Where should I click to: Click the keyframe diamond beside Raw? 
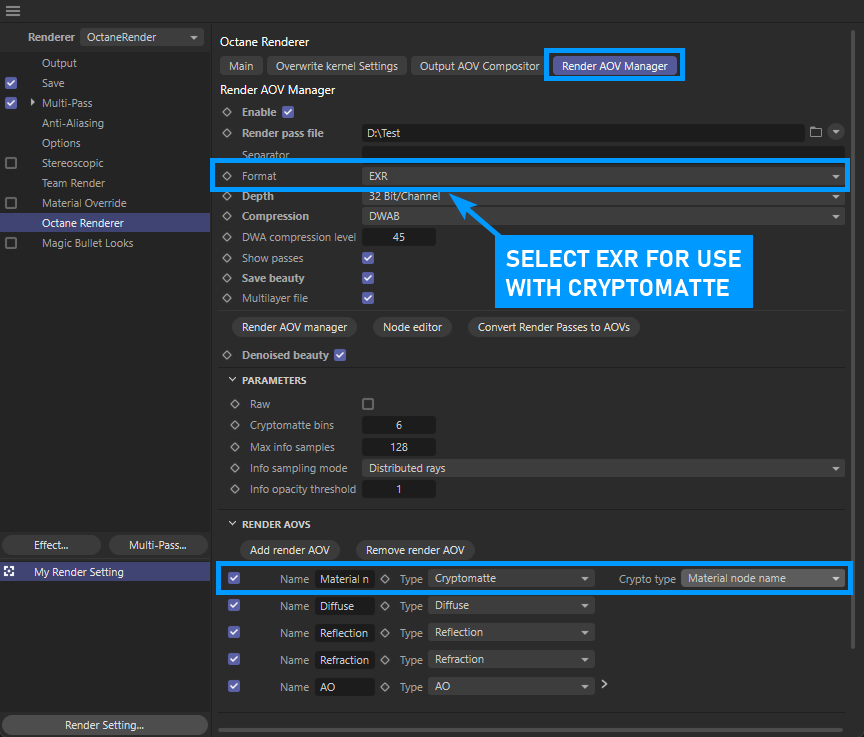coord(235,404)
